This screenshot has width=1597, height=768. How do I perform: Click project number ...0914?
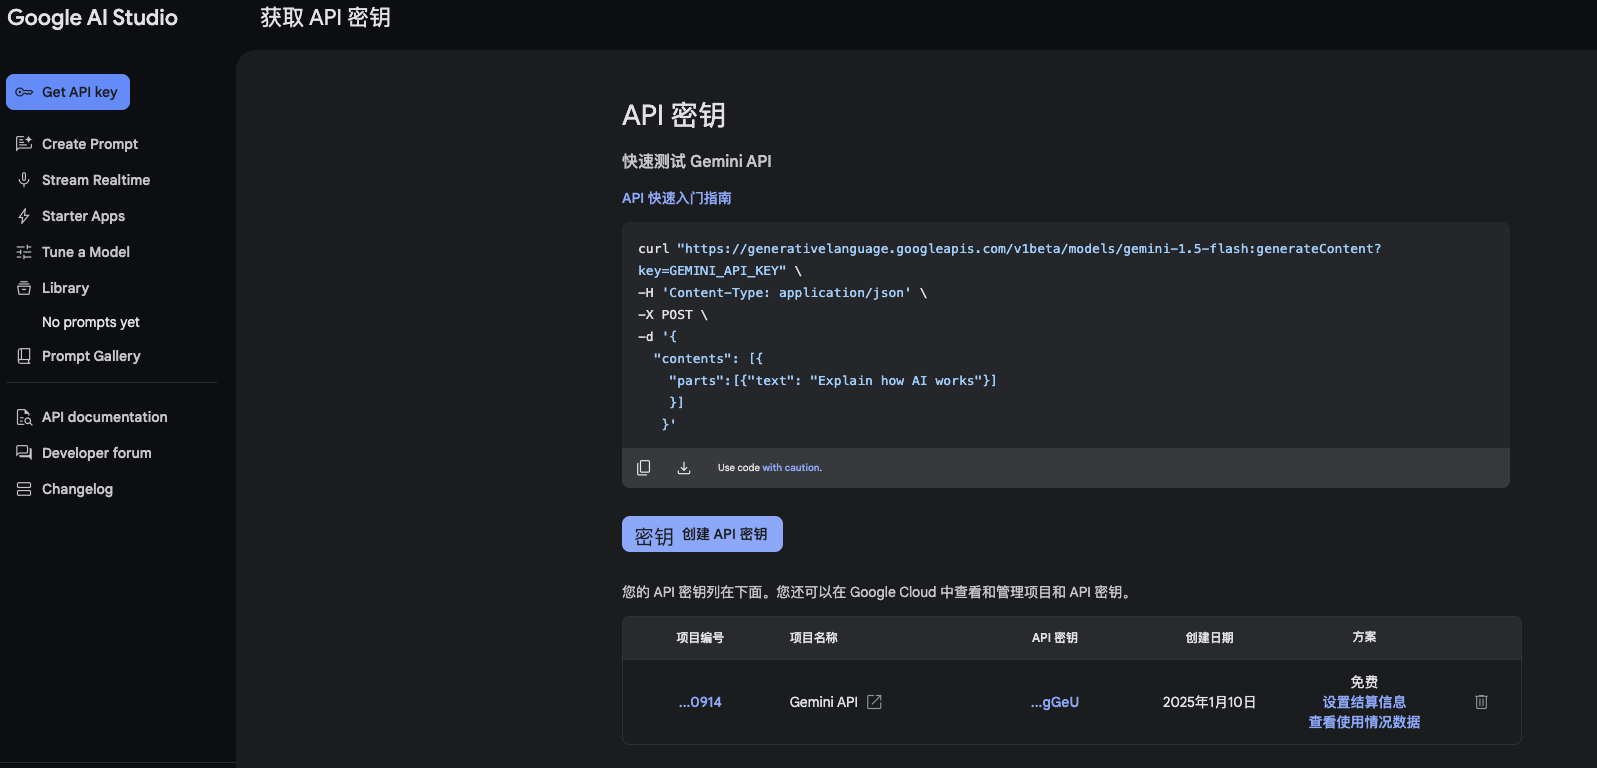click(700, 702)
